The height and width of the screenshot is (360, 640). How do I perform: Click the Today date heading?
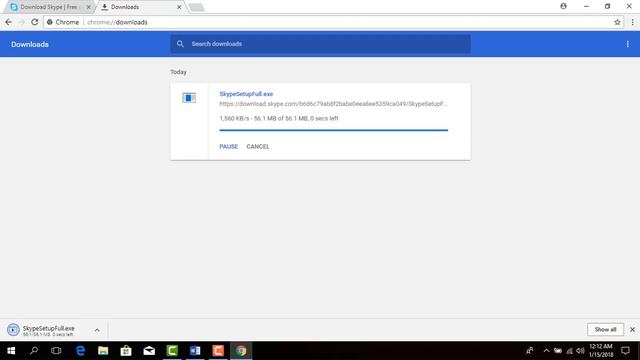178,72
